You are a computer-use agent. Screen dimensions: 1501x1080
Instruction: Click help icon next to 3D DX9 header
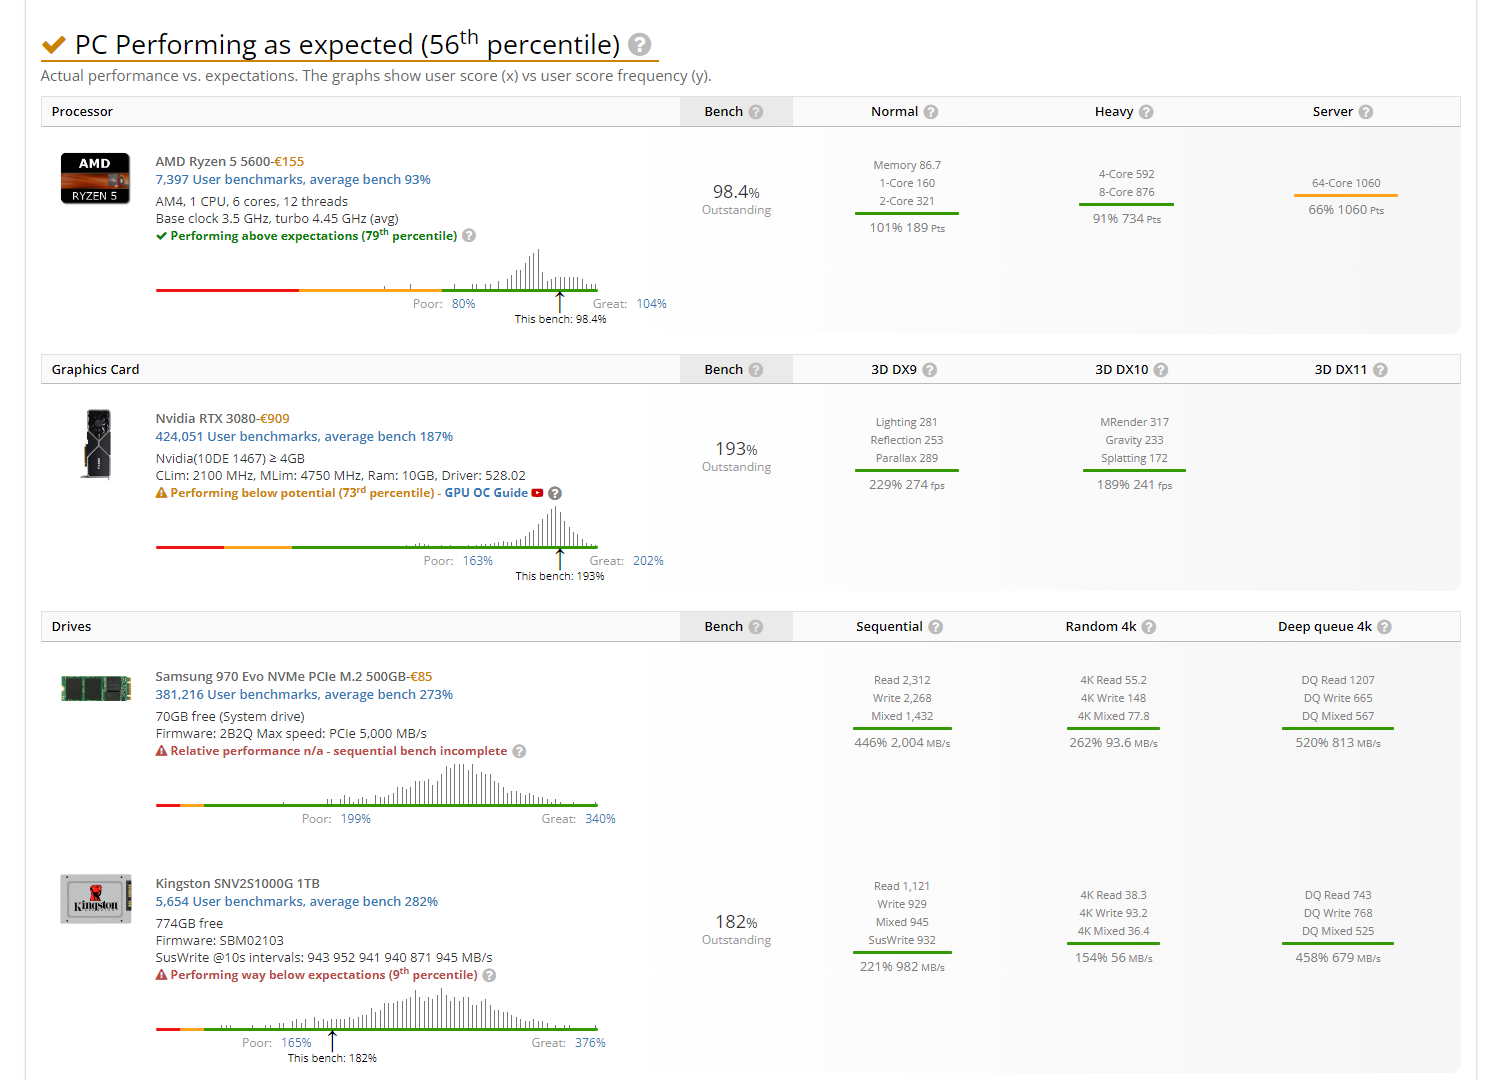click(930, 370)
